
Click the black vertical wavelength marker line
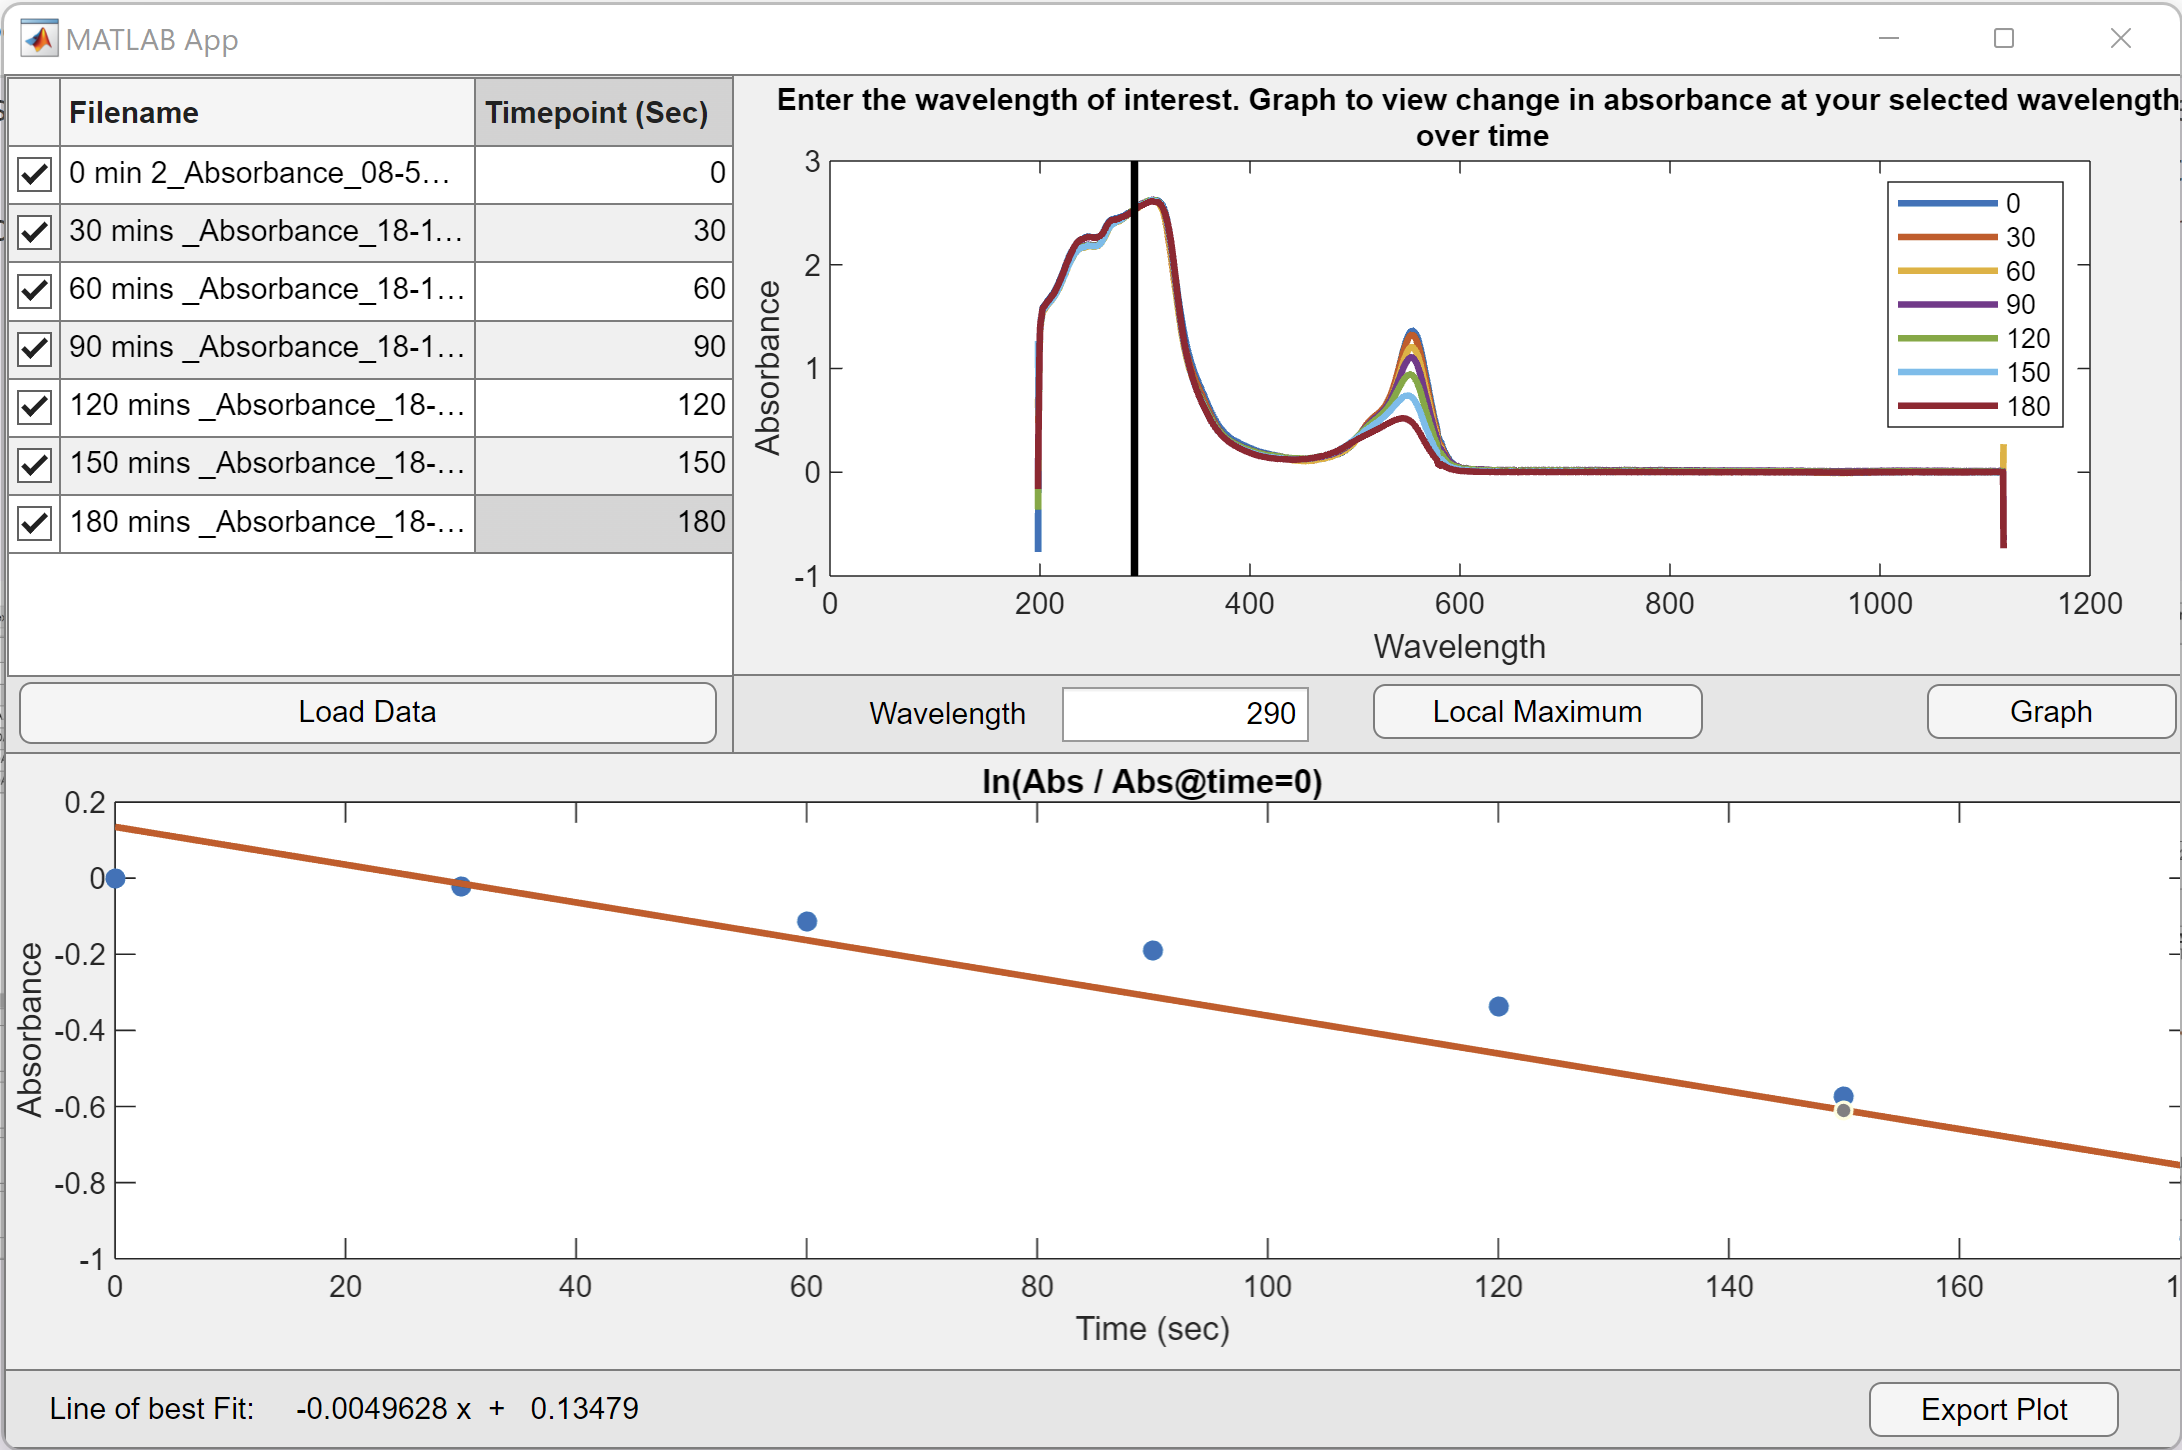pyautogui.click(x=1134, y=400)
